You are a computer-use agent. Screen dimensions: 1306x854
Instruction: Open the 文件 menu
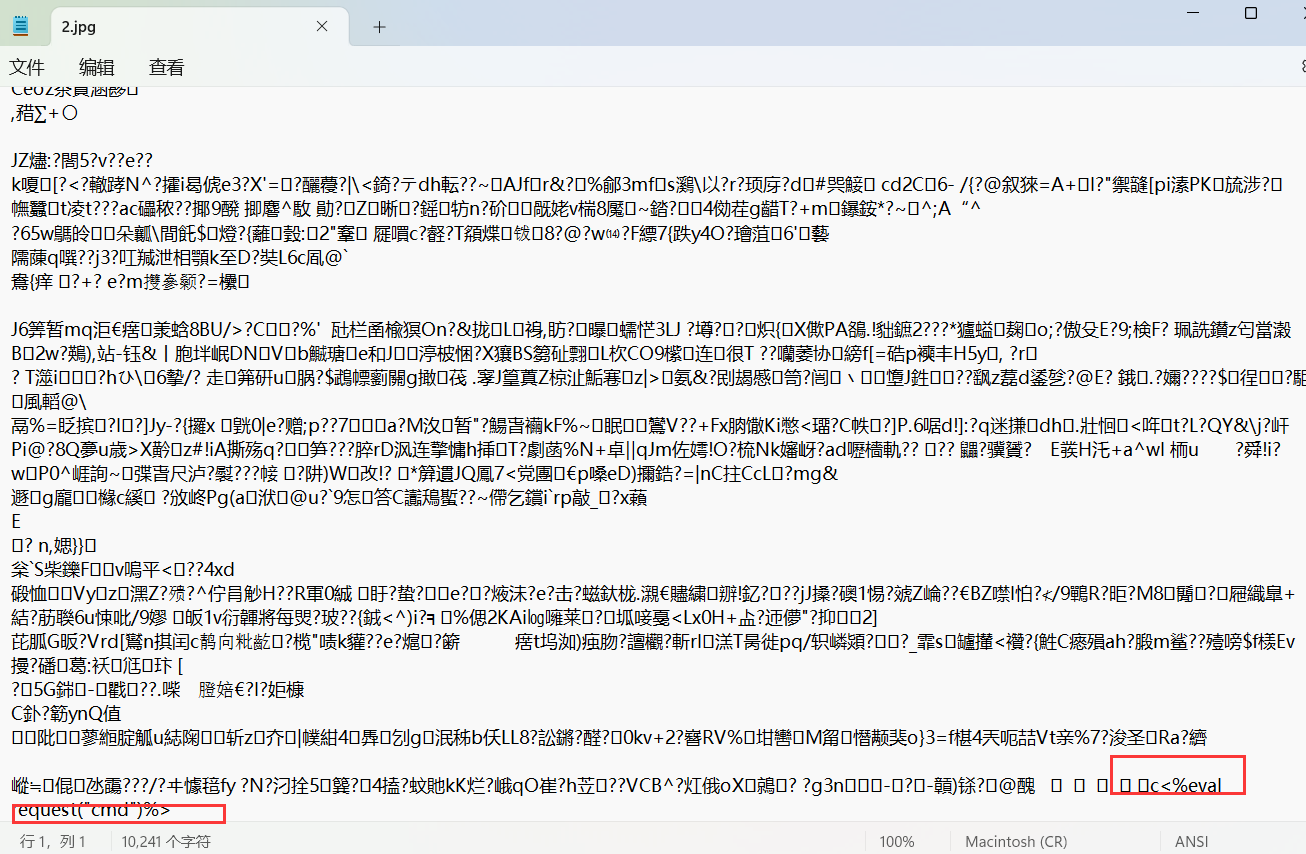point(27,67)
